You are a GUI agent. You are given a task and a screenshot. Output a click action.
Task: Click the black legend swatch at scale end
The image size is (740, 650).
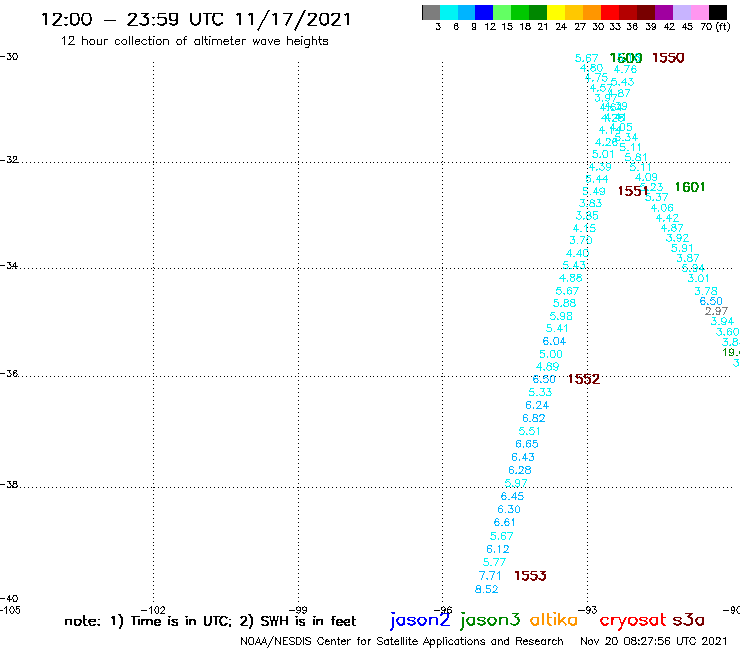click(x=718, y=12)
